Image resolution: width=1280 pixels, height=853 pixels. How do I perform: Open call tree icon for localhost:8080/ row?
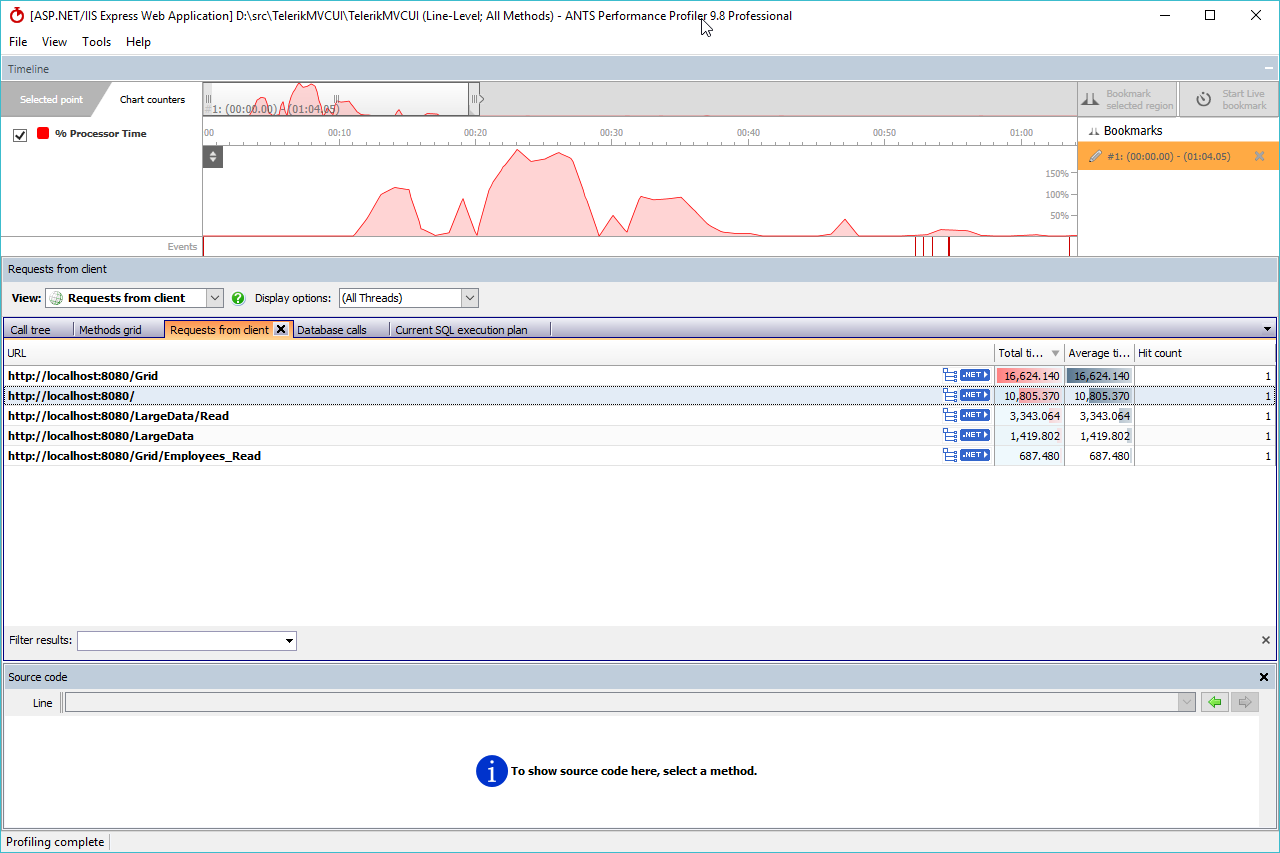click(x=950, y=395)
